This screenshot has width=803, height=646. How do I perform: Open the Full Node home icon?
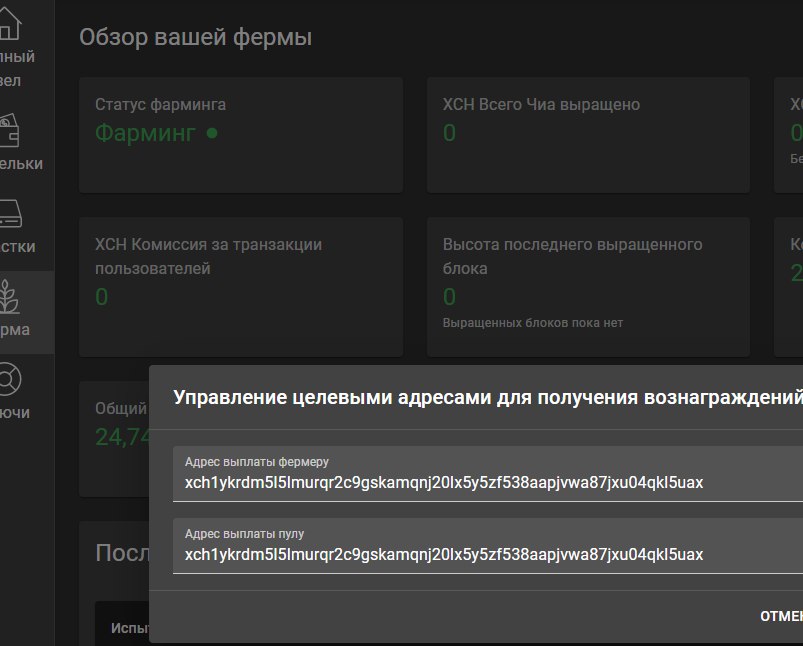click(x=10, y=24)
